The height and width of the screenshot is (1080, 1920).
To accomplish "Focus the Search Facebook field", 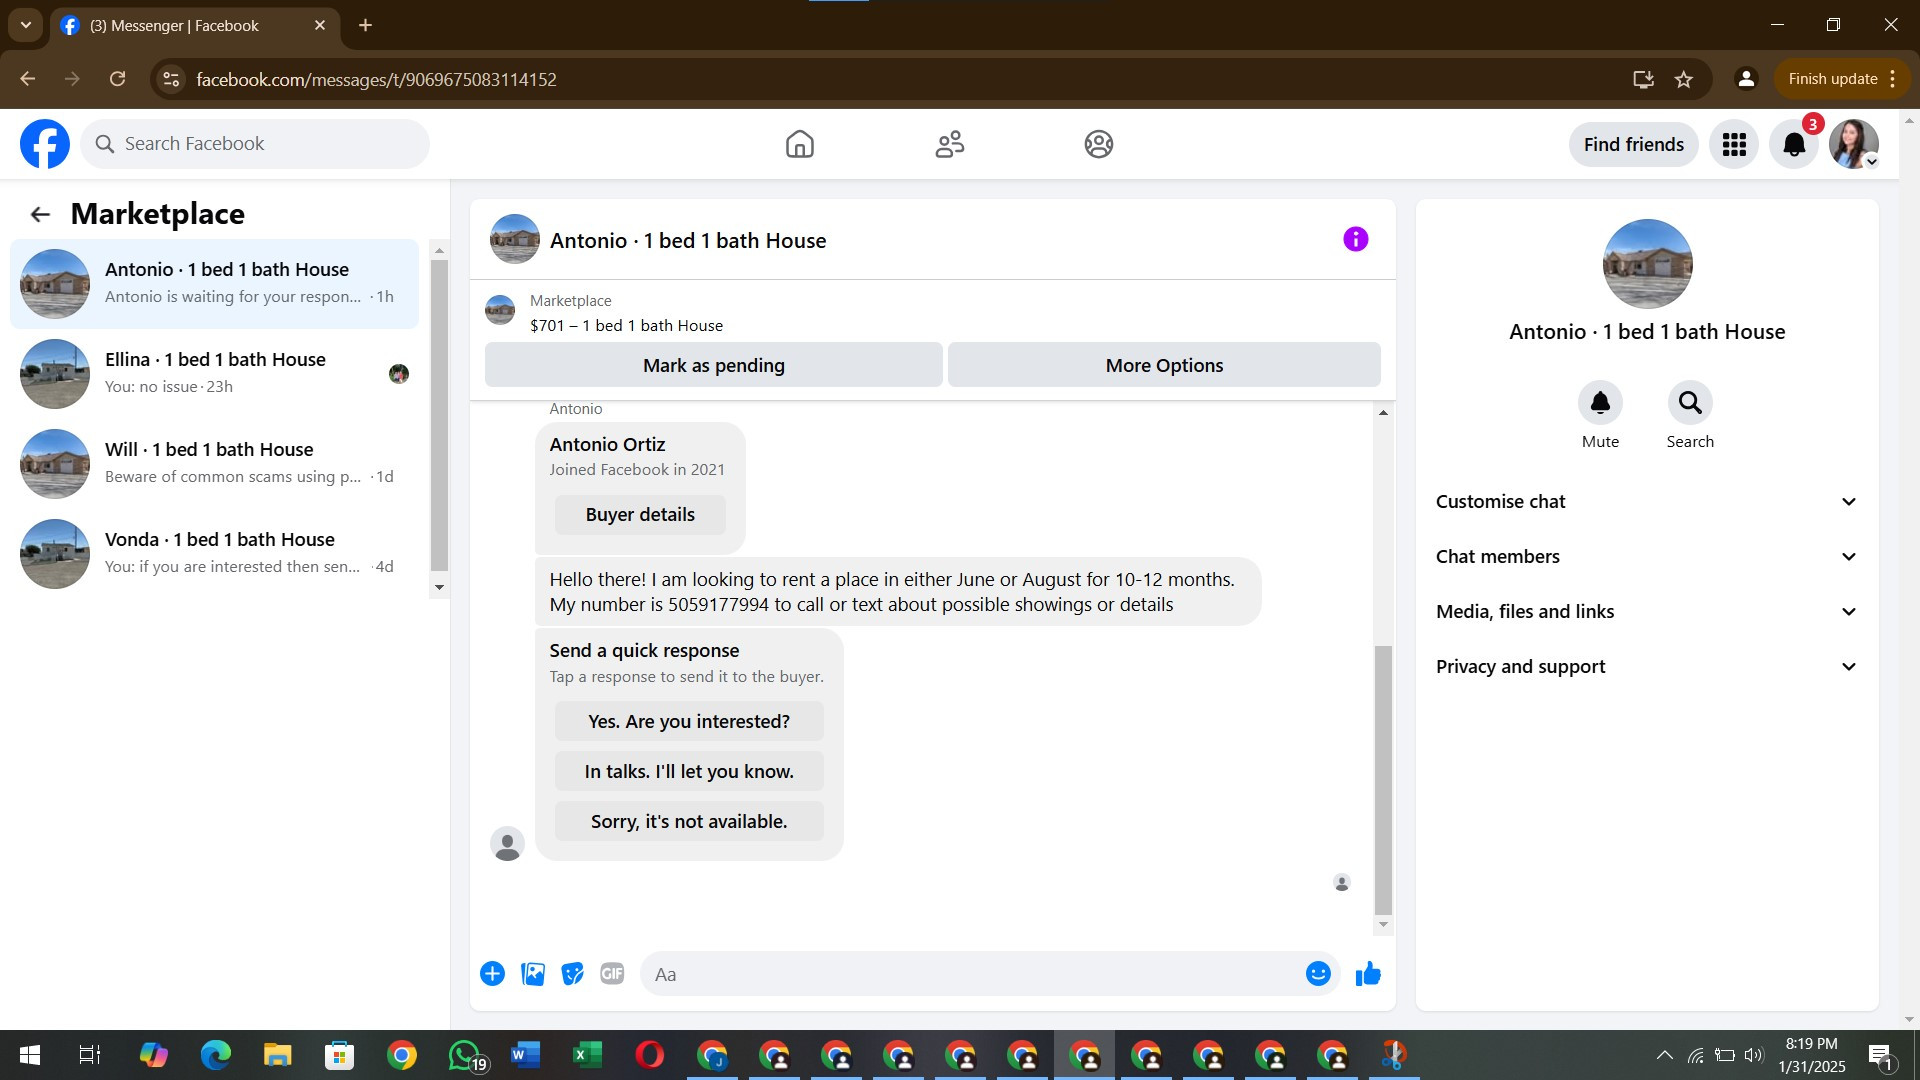I will 255,144.
